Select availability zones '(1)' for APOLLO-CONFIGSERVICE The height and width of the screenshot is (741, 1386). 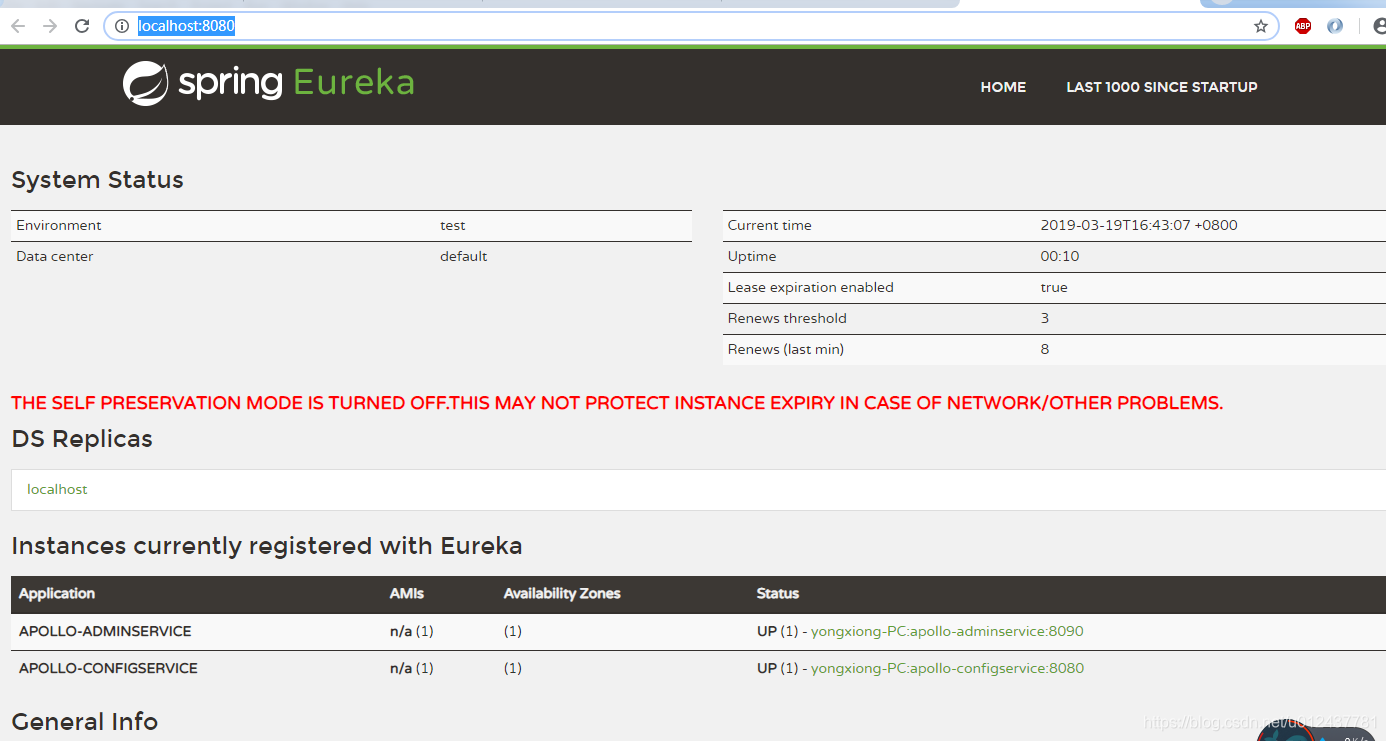pos(513,668)
